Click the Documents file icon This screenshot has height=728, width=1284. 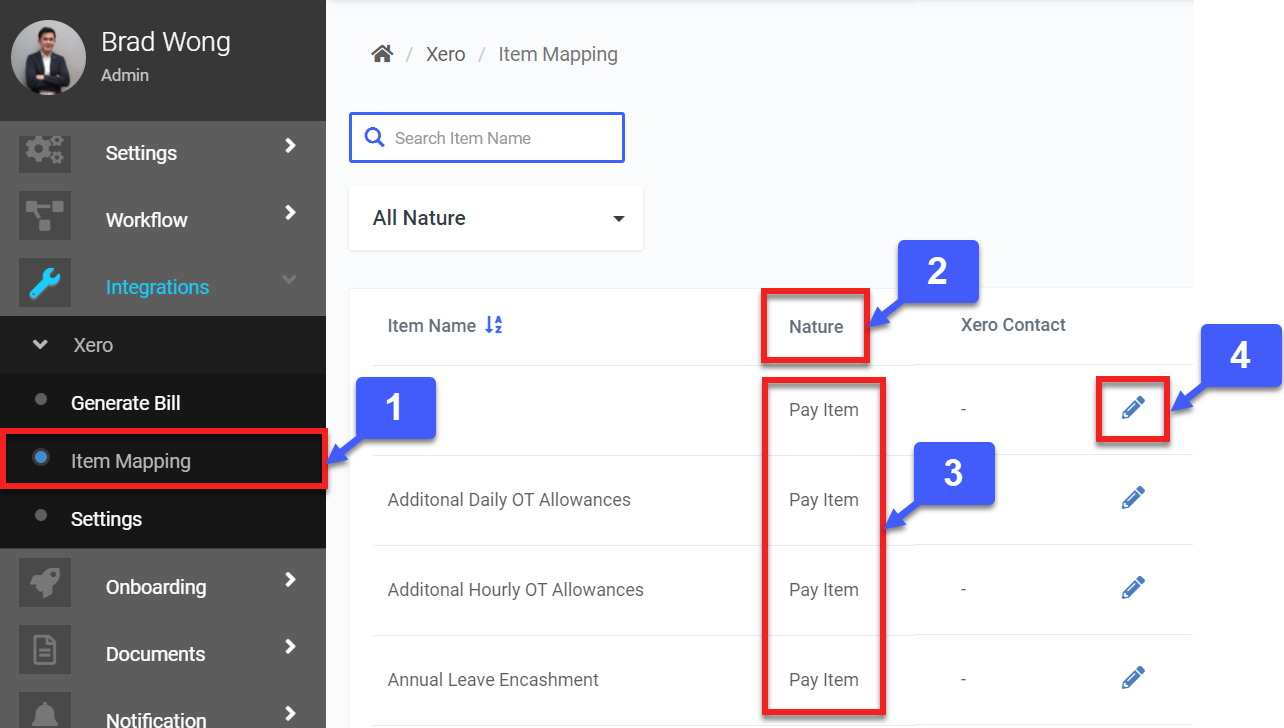pos(45,652)
